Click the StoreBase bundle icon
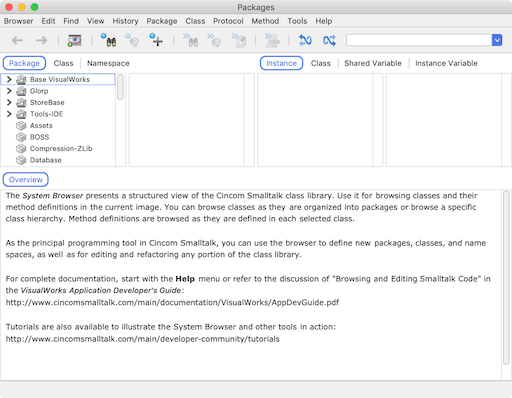The image size is (512, 398). [x=21, y=102]
